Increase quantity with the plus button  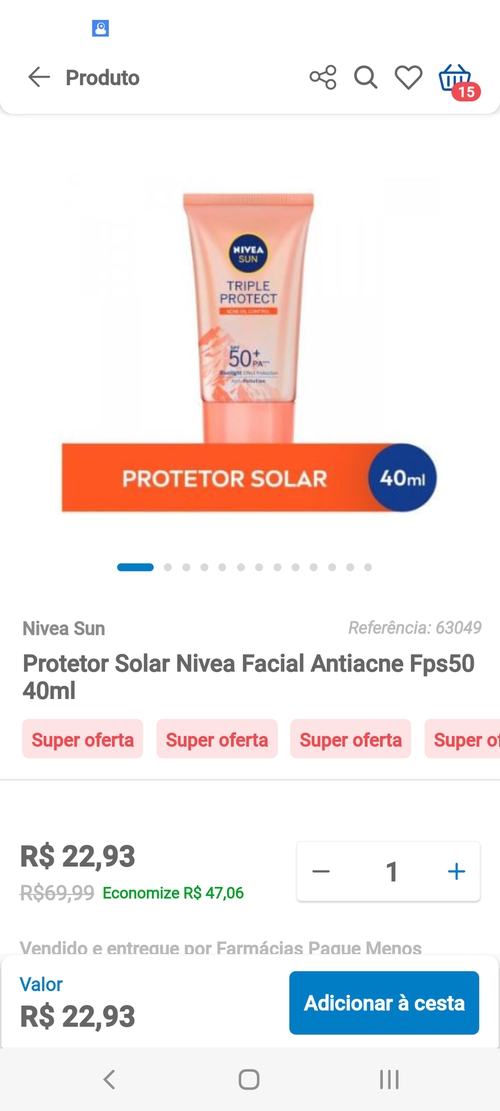457,872
